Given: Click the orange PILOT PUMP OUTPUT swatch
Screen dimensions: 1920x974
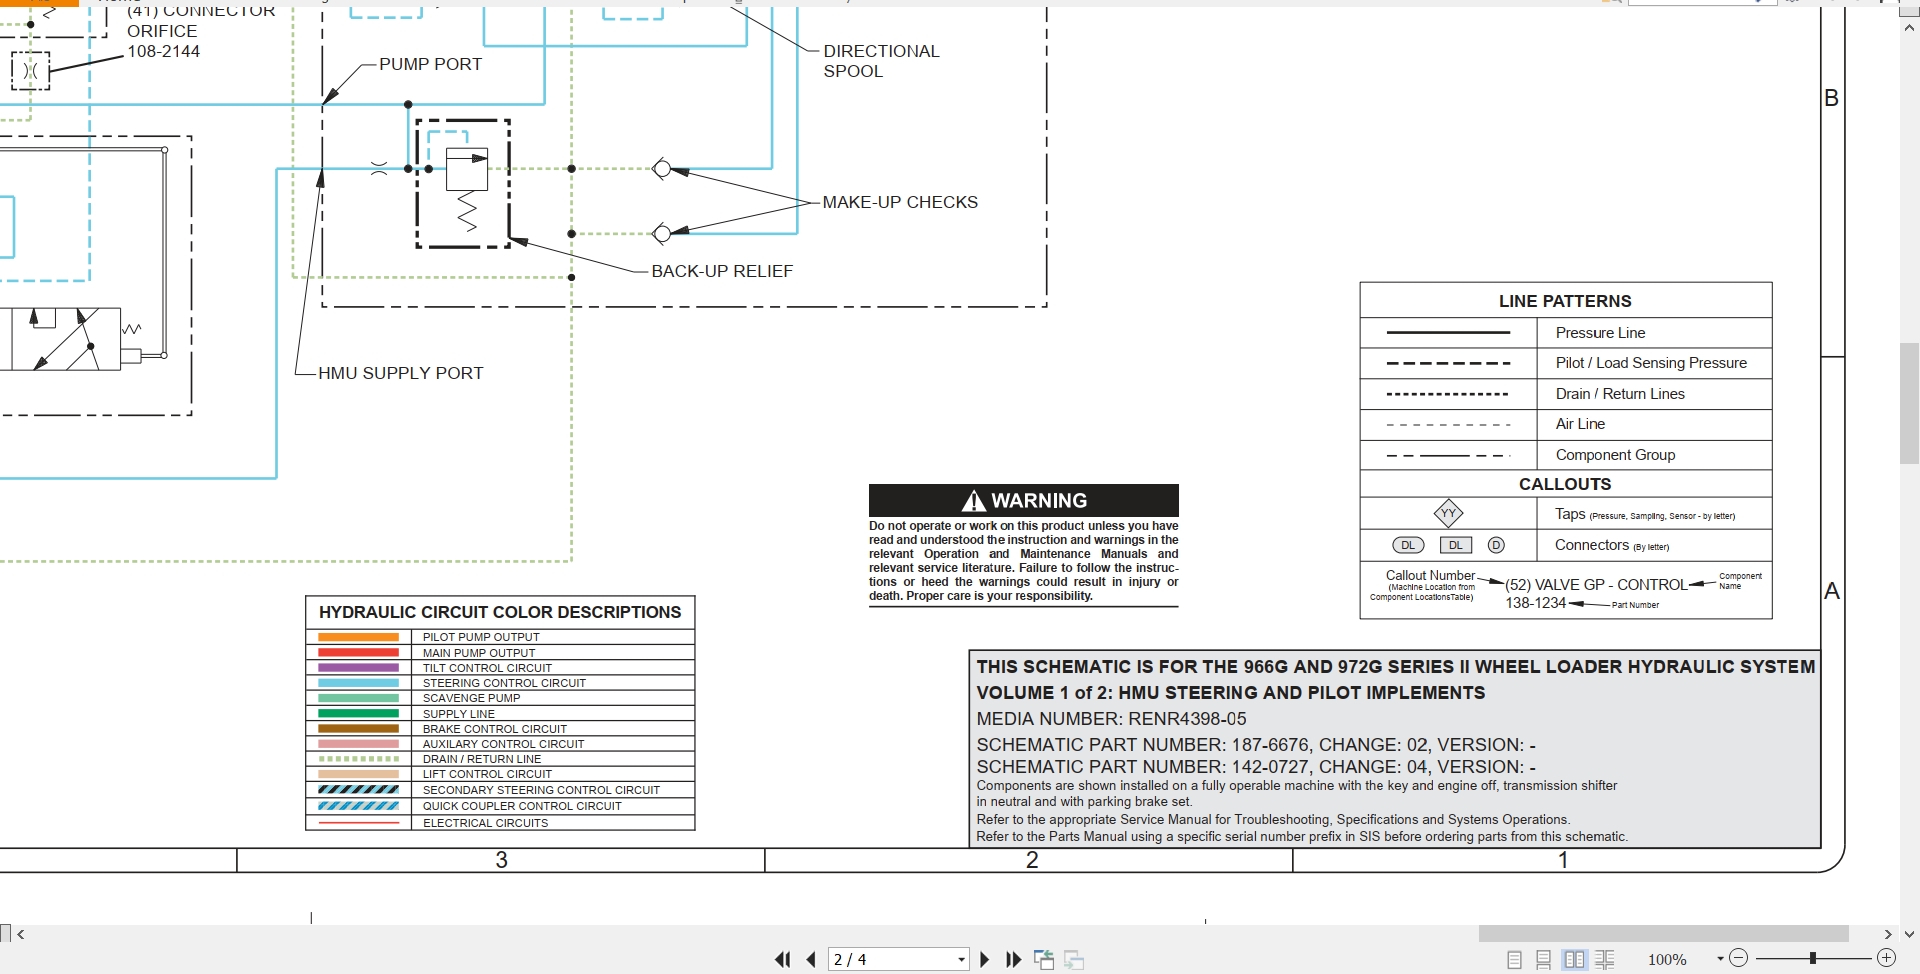Looking at the screenshot, I should 358,637.
